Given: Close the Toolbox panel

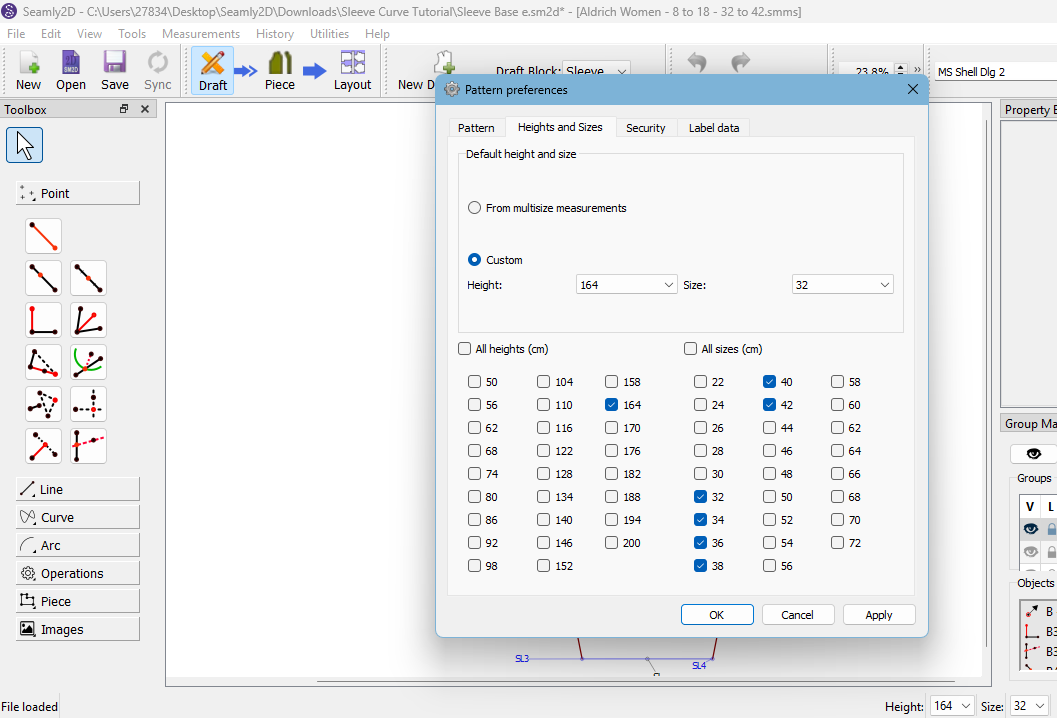Looking at the screenshot, I should tap(145, 109).
